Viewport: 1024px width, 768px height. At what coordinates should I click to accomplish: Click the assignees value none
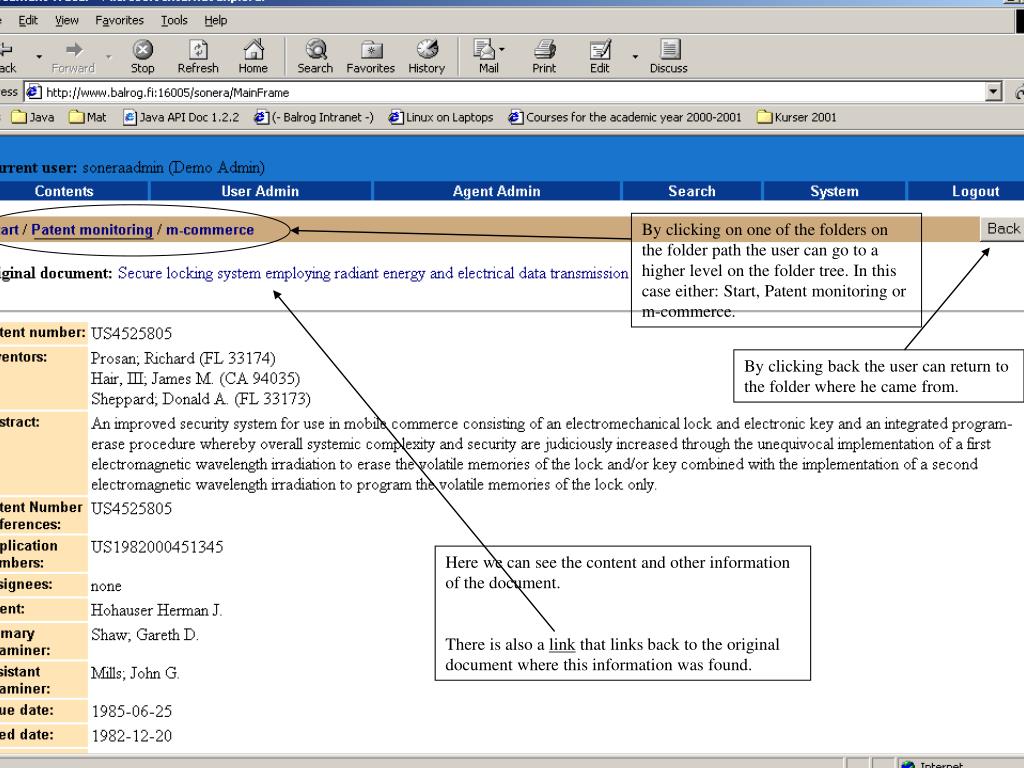point(106,586)
